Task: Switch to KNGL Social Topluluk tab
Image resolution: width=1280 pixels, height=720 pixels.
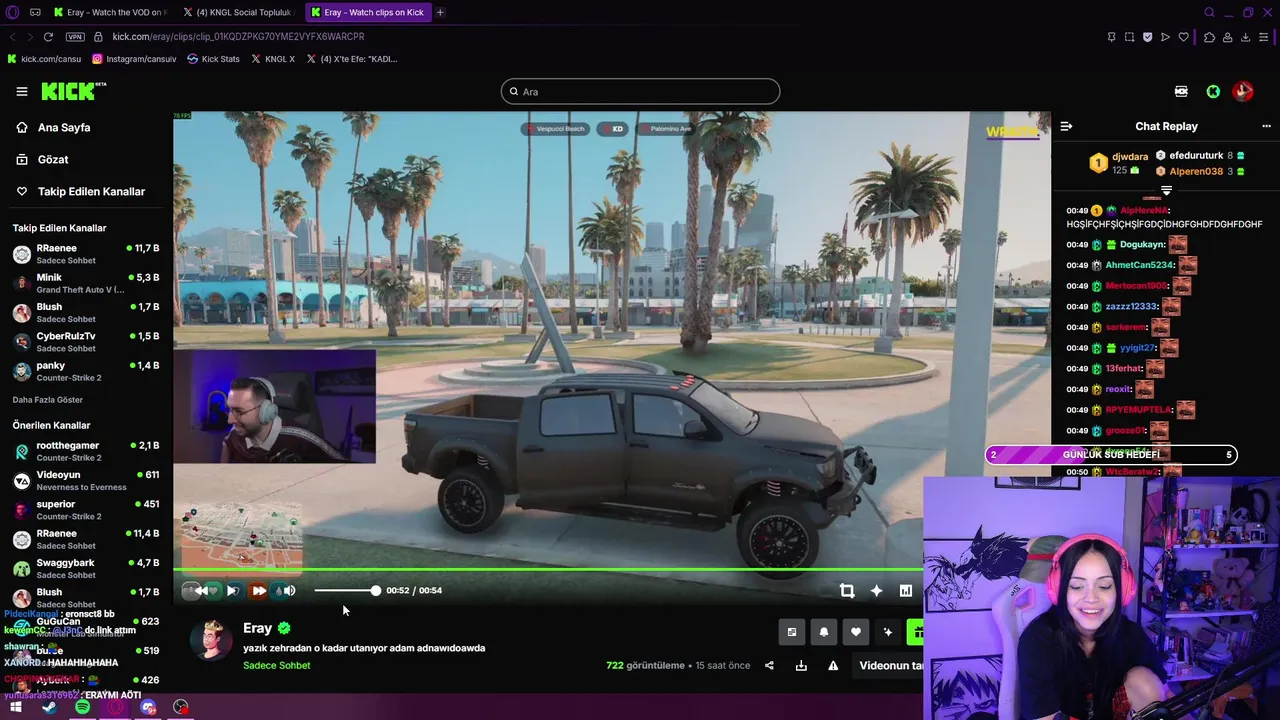Action: (x=238, y=12)
